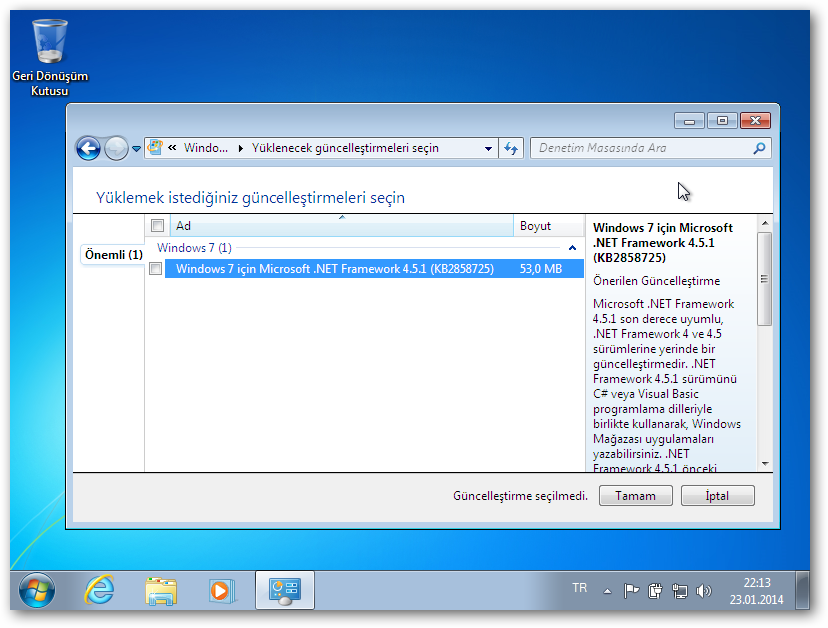The image size is (828, 628).
Task: Open the address bar history dropdown
Action: 488,148
